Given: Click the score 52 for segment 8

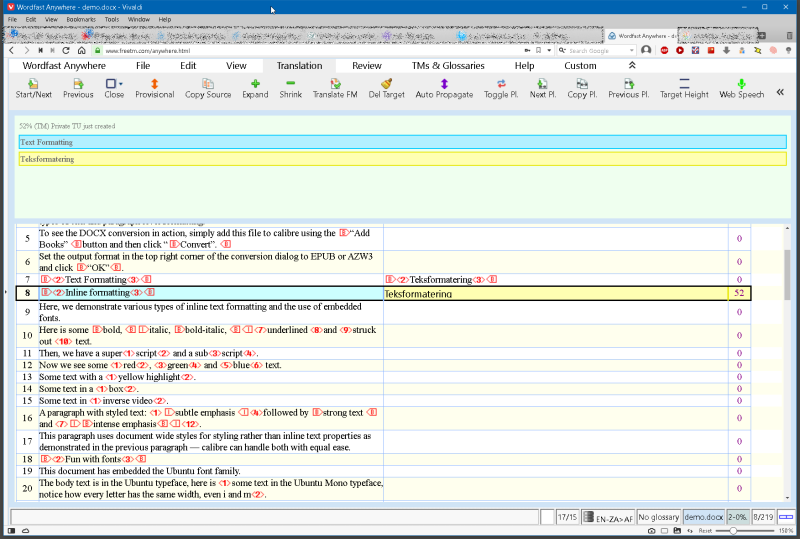Looking at the screenshot, I should pyautogui.click(x=739, y=293).
